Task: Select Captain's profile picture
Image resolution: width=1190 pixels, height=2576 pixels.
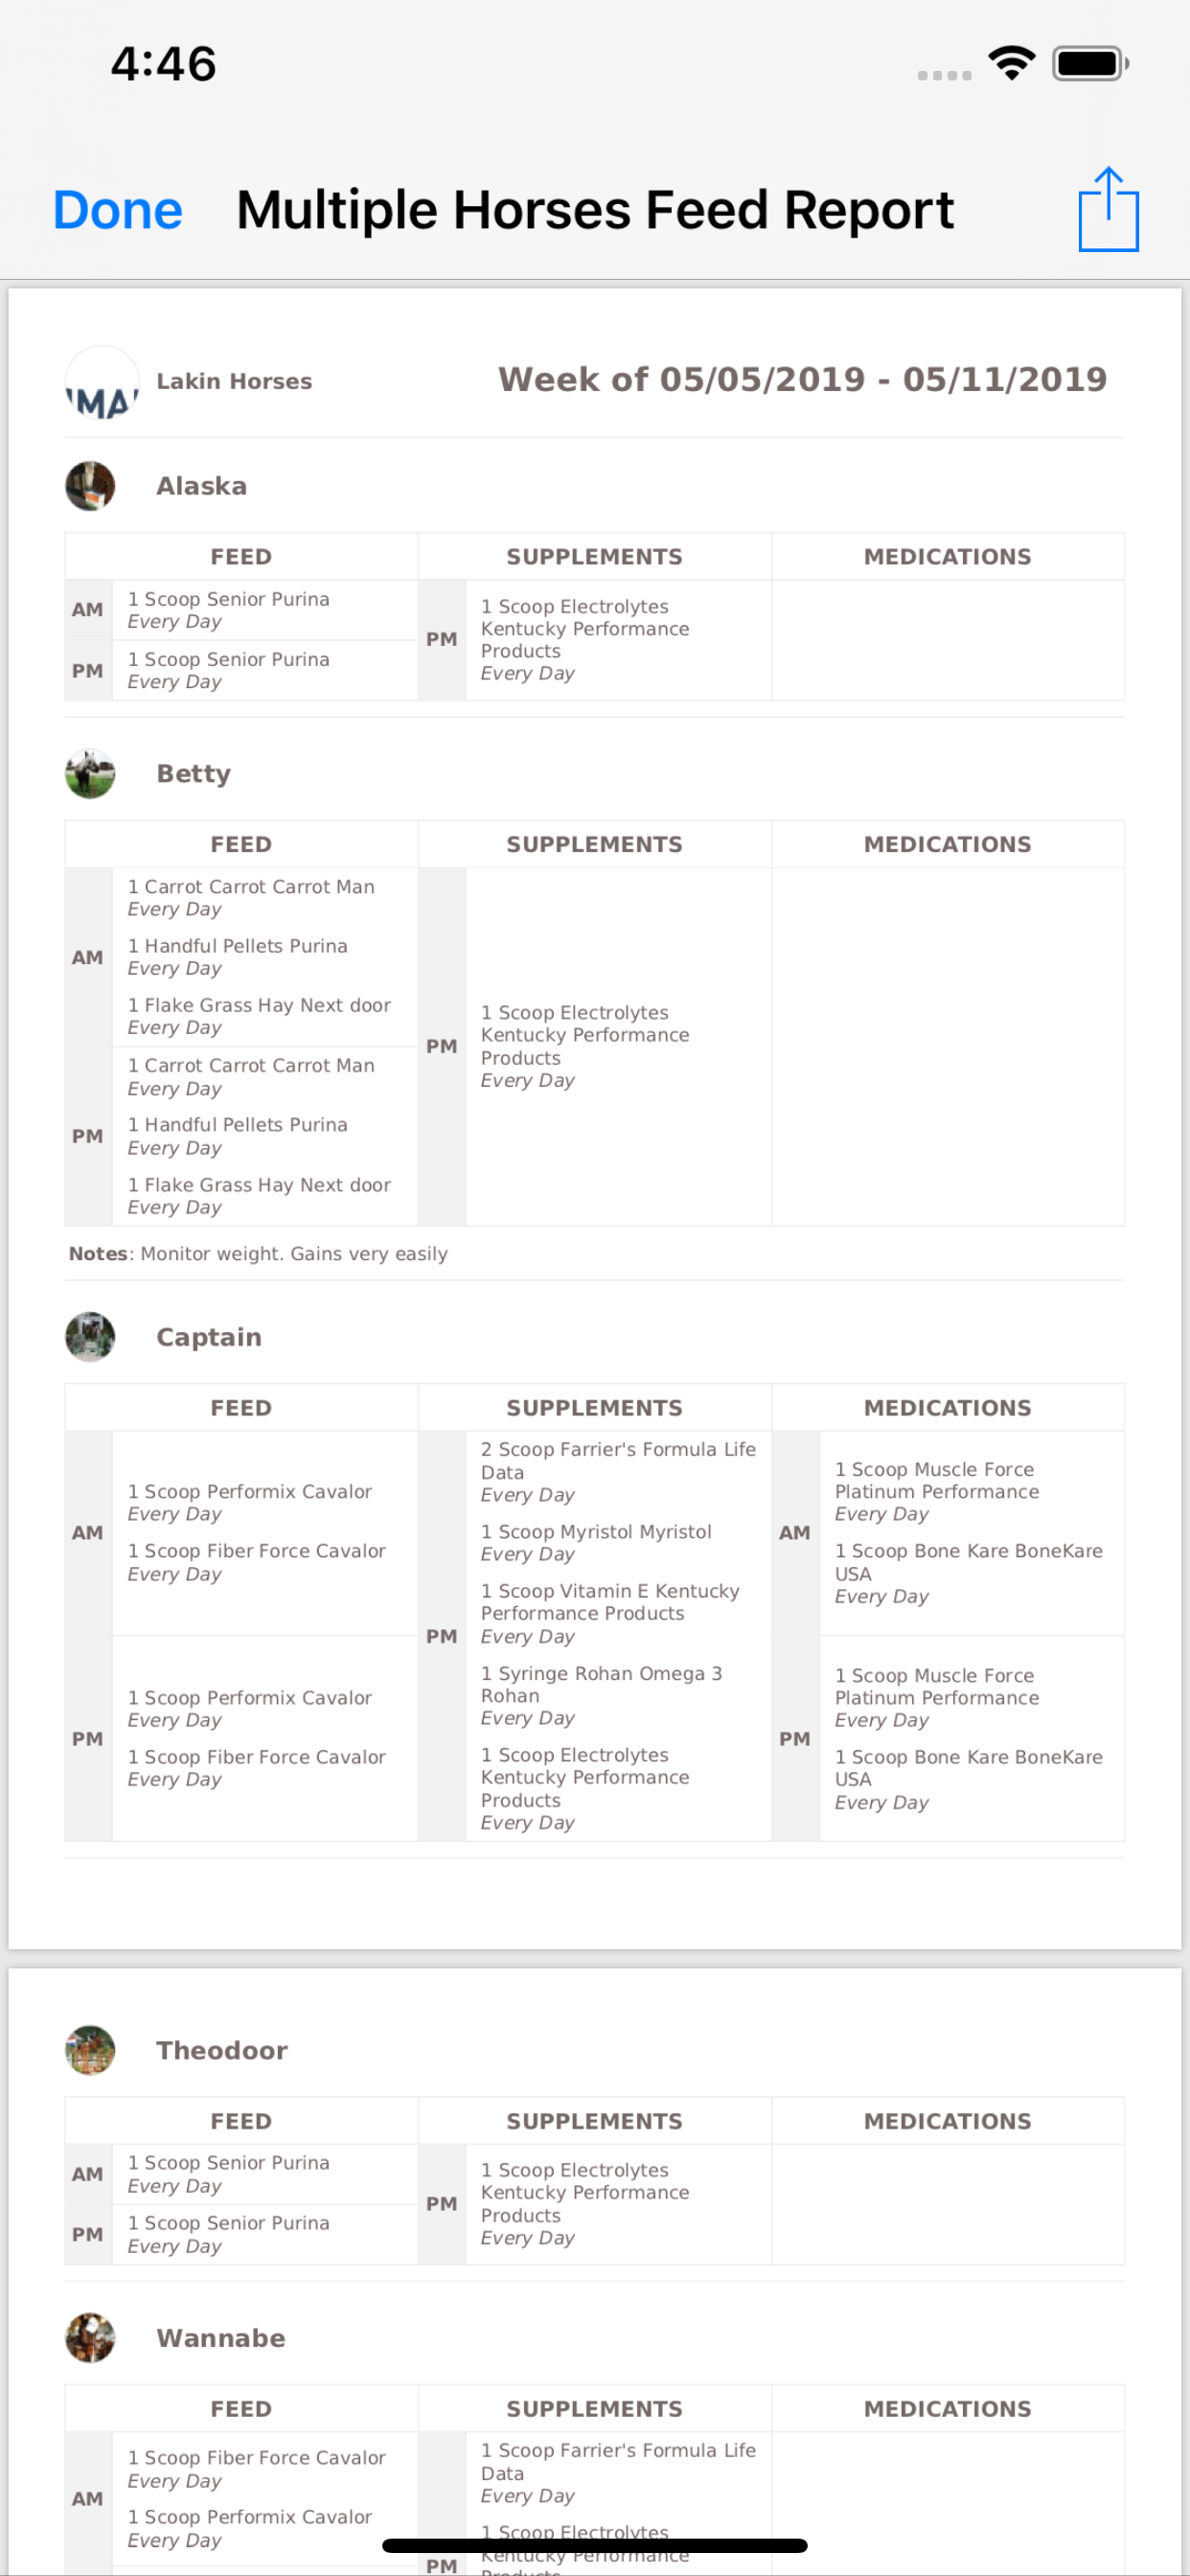Action: tap(90, 1337)
